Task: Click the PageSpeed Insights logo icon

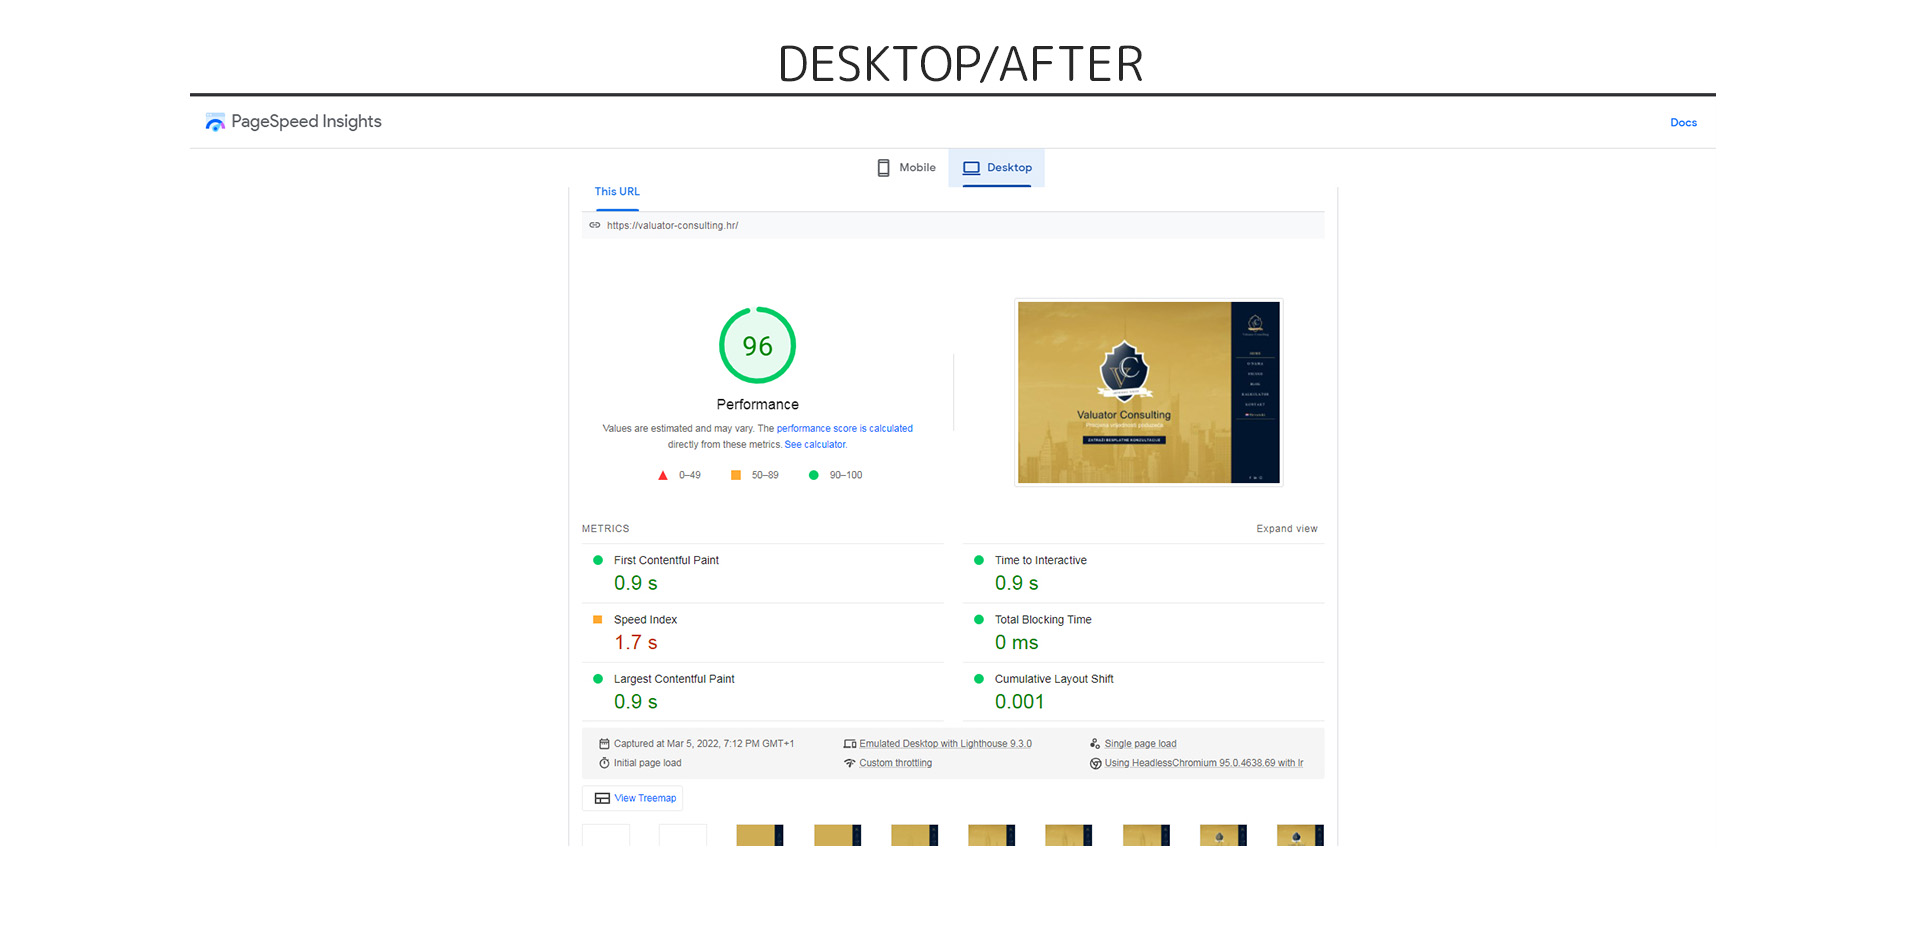Action: point(215,122)
